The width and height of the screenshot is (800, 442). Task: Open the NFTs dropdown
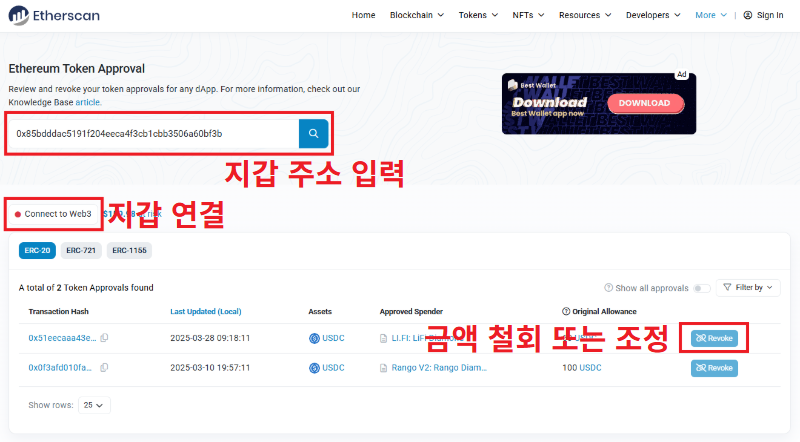click(528, 15)
